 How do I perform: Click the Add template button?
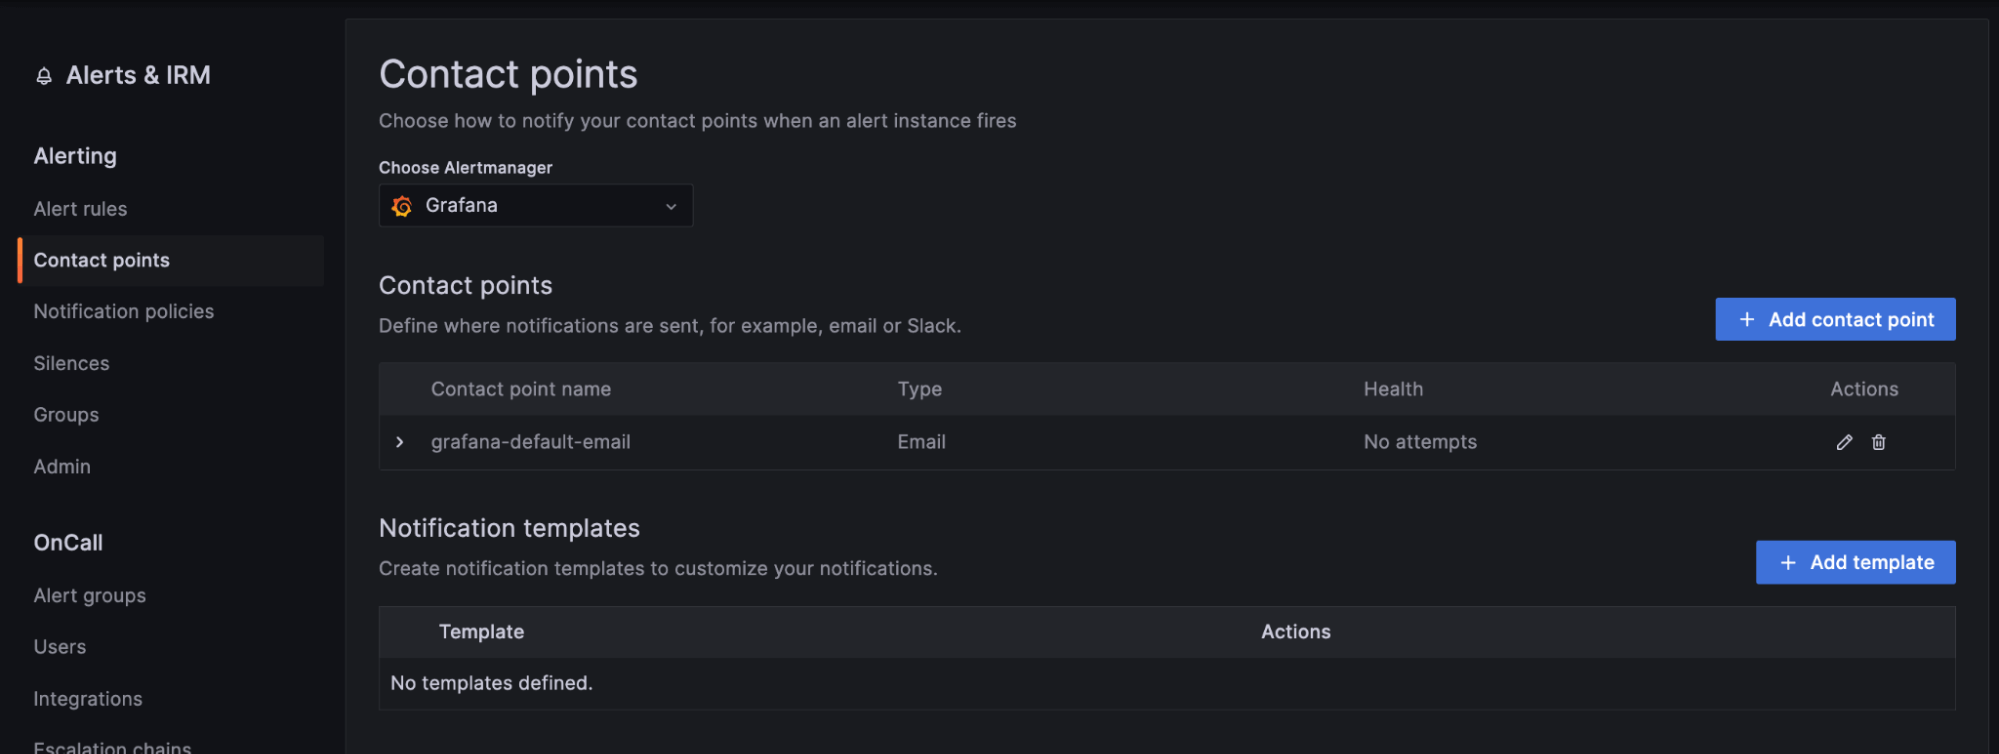pos(1855,562)
